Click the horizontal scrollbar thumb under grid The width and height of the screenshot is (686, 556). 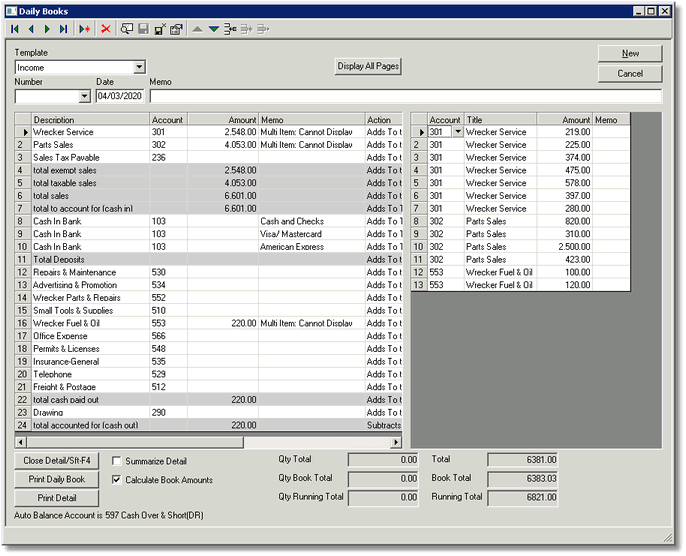135,442
